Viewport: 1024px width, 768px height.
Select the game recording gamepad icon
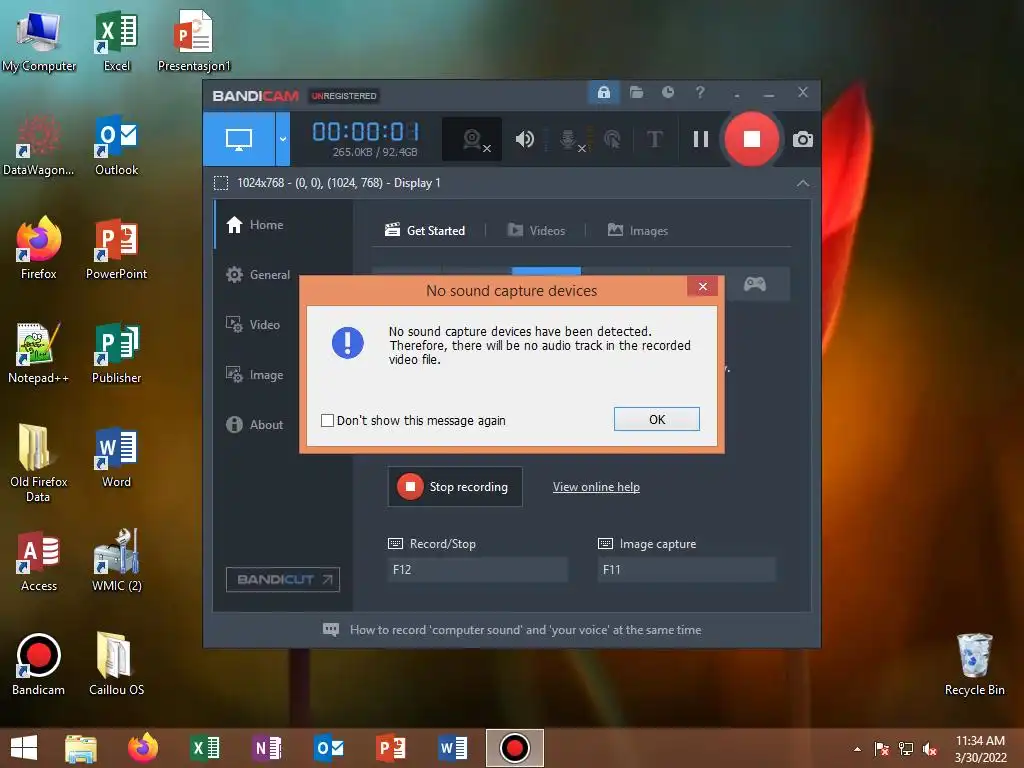point(754,284)
